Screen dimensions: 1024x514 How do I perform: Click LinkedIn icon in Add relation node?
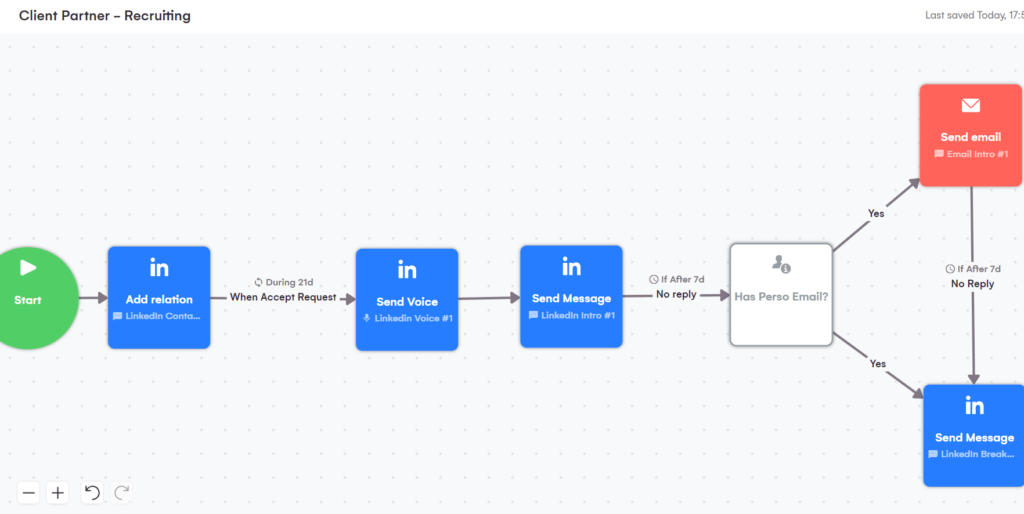(x=159, y=268)
